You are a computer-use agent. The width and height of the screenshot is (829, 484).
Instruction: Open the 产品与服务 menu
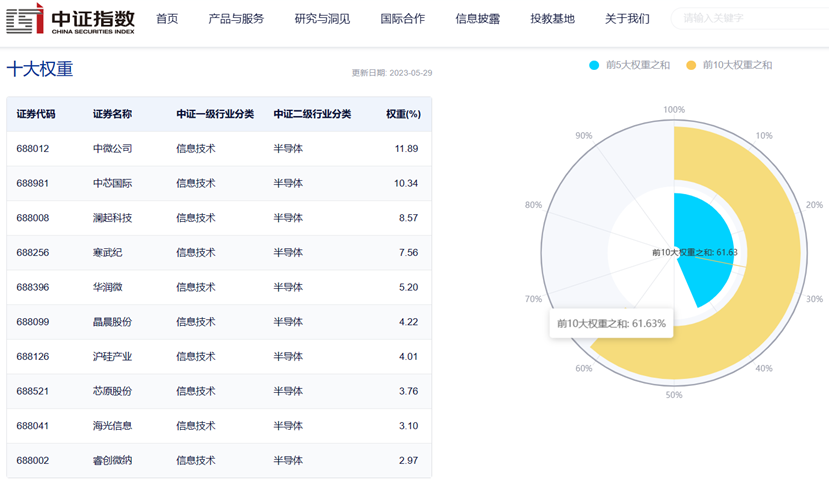[x=236, y=19]
